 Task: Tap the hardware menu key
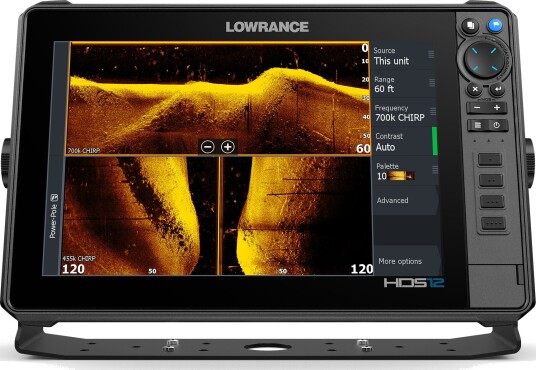[x=478, y=125]
